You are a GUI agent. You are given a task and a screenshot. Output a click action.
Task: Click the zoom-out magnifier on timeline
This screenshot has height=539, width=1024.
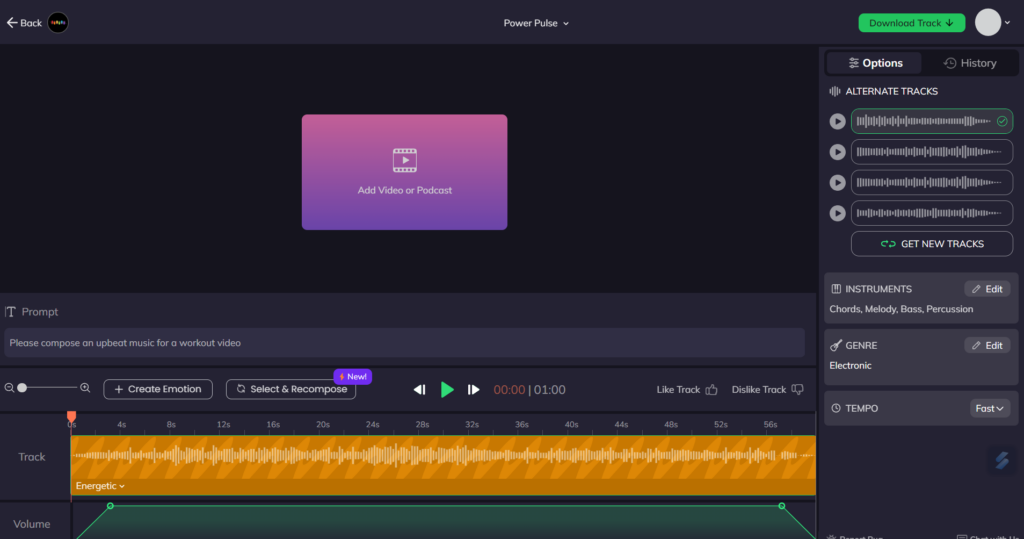9,388
